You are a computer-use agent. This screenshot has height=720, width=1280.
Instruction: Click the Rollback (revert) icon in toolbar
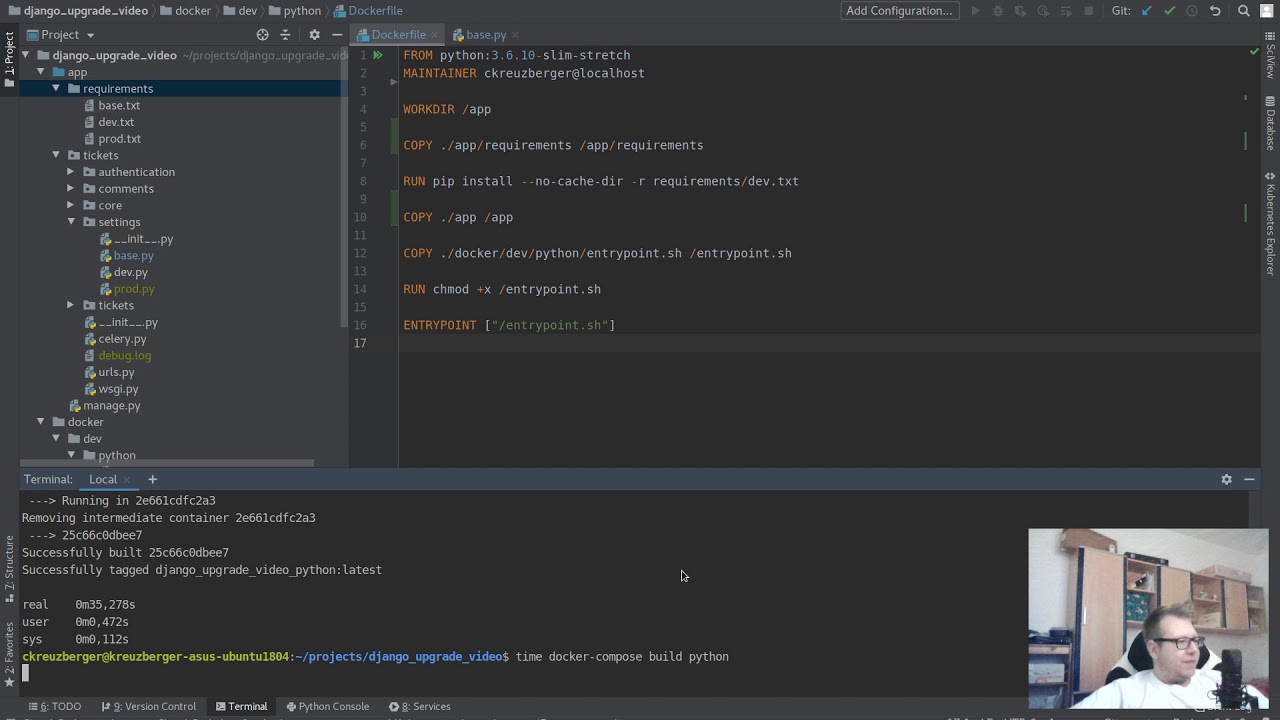[1215, 11]
